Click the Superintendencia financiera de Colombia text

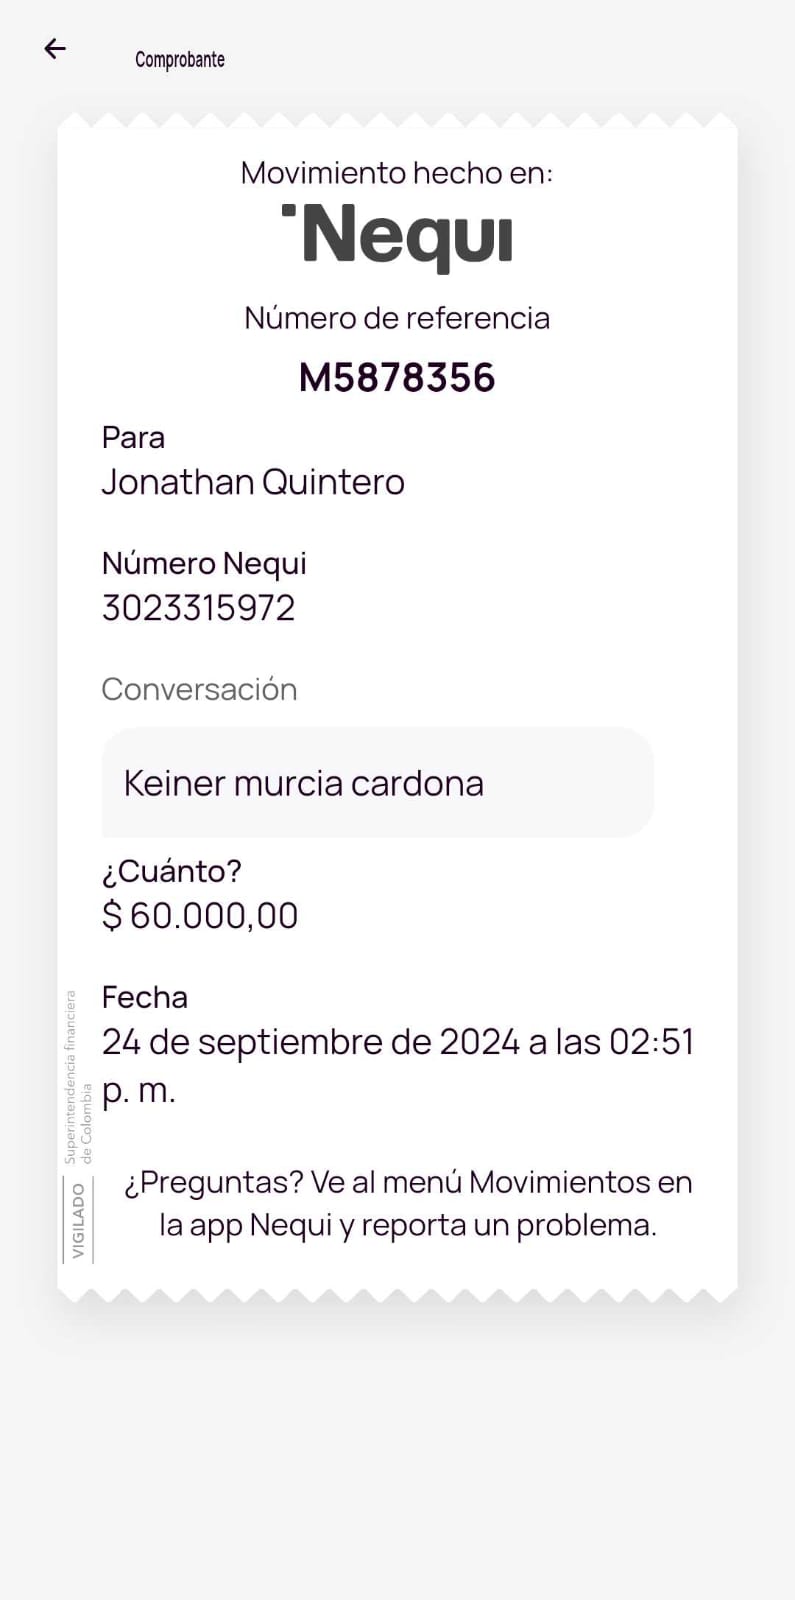tap(78, 1078)
